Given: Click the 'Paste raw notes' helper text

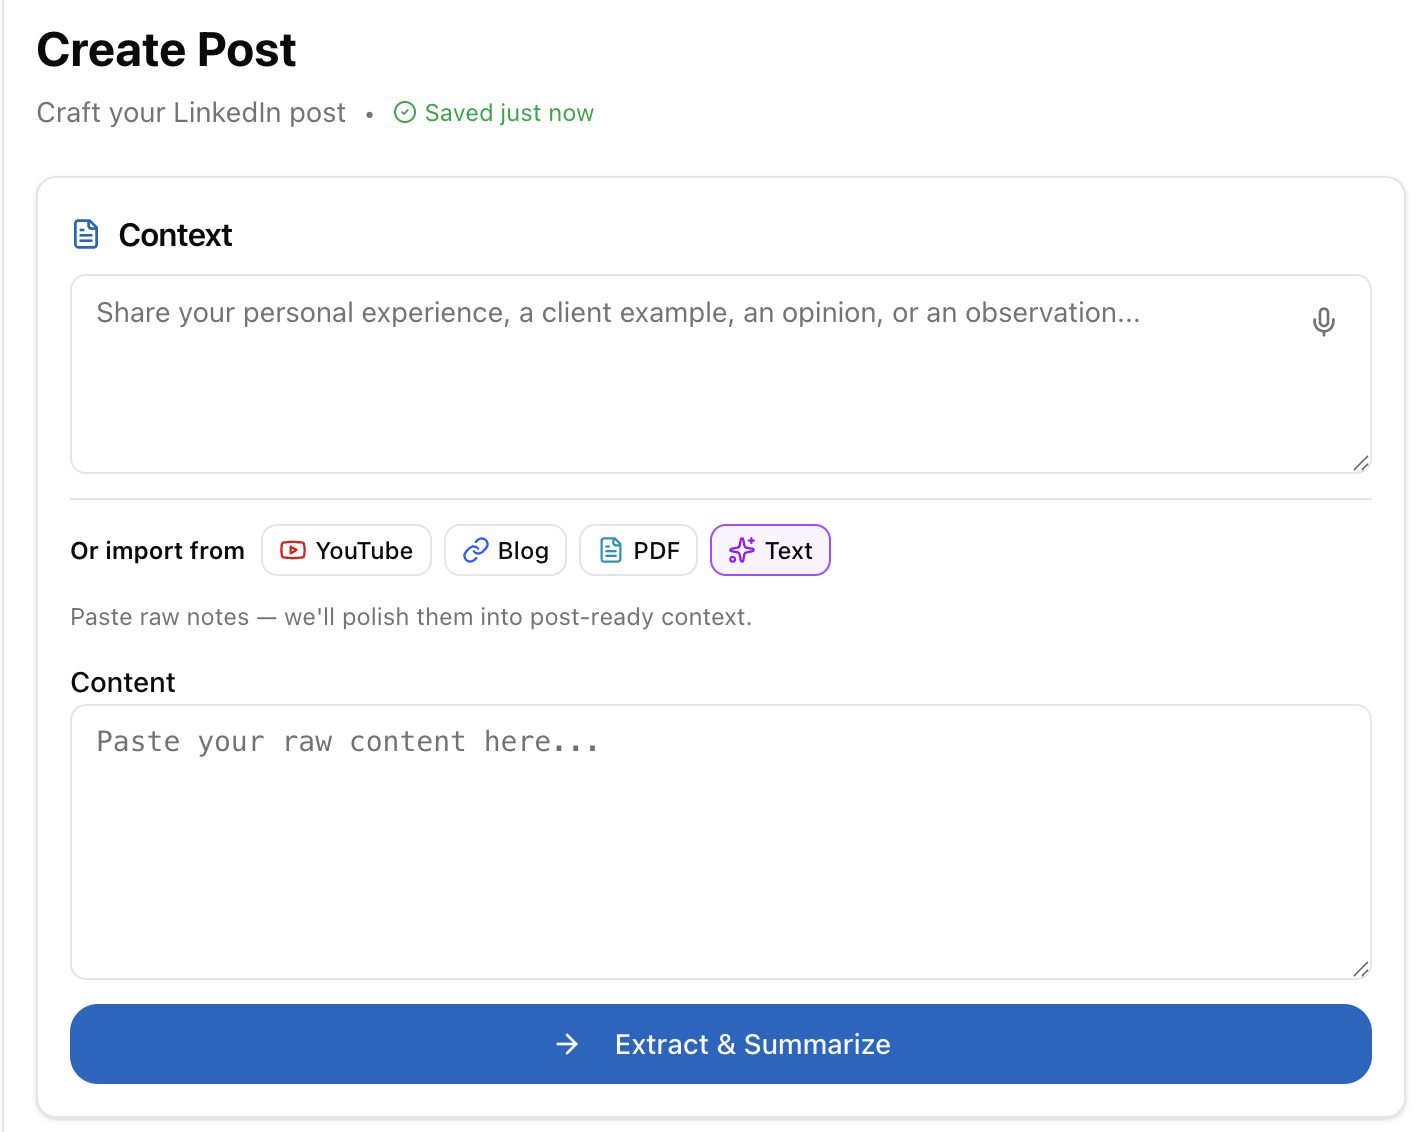Looking at the screenshot, I should click(x=411, y=617).
